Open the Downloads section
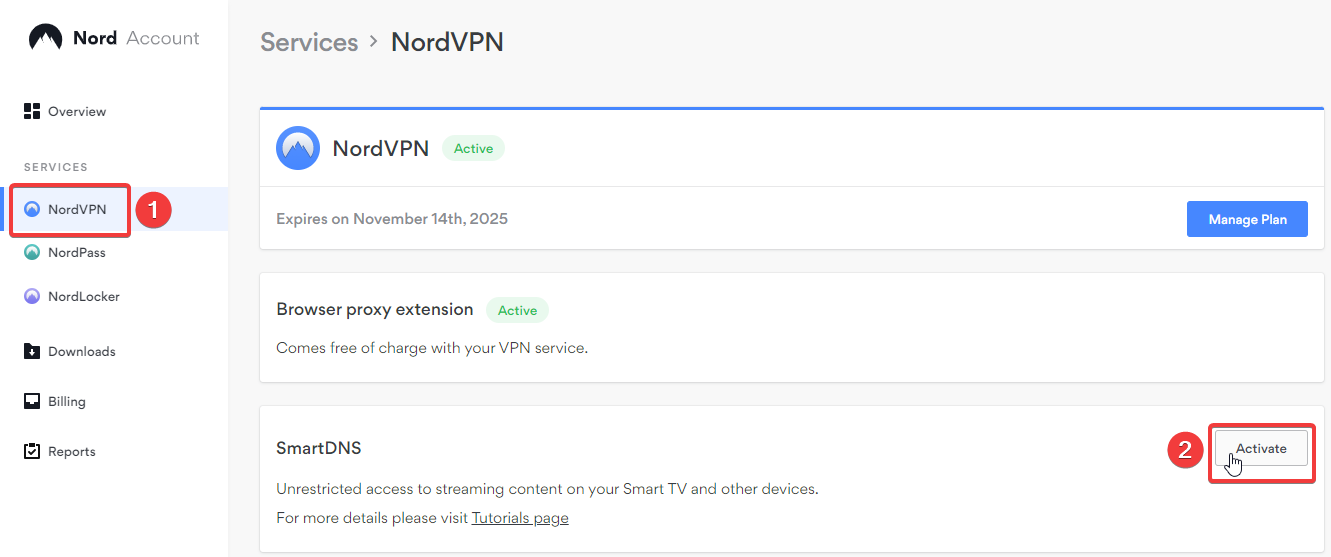1331x557 pixels. (82, 352)
